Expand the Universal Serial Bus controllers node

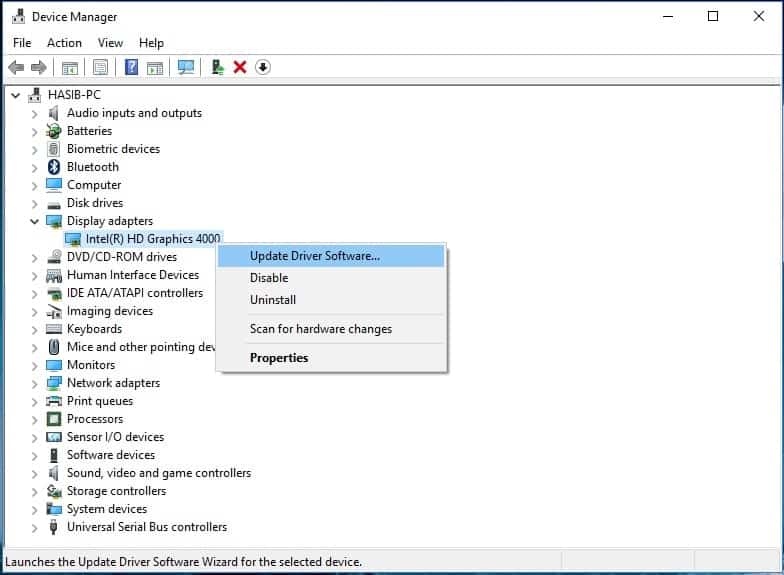(x=34, y=527)
